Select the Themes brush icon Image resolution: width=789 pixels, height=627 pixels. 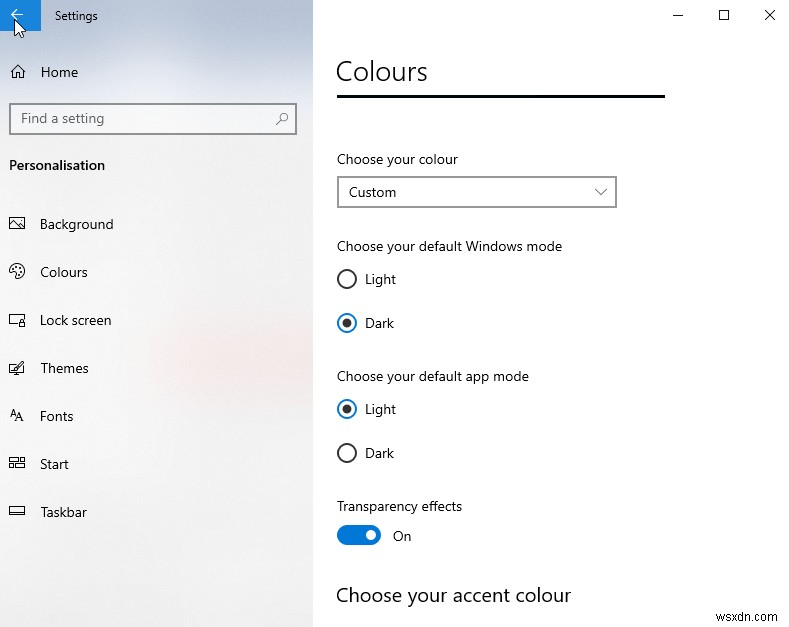click(17, 368)
